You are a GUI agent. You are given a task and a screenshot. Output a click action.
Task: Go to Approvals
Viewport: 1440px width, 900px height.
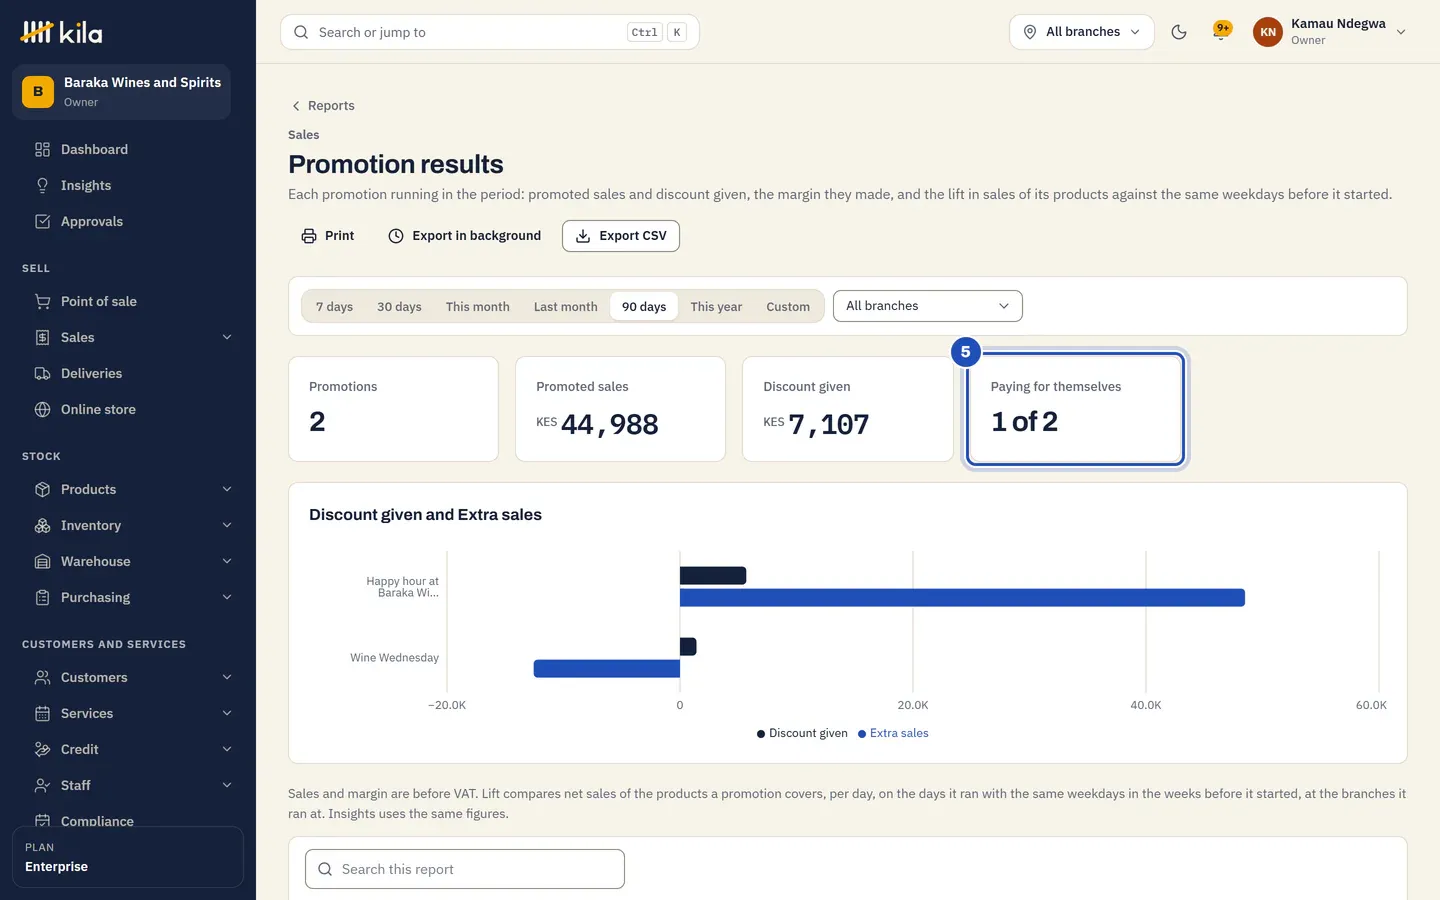pyautogui.click(x=128, y=221)
